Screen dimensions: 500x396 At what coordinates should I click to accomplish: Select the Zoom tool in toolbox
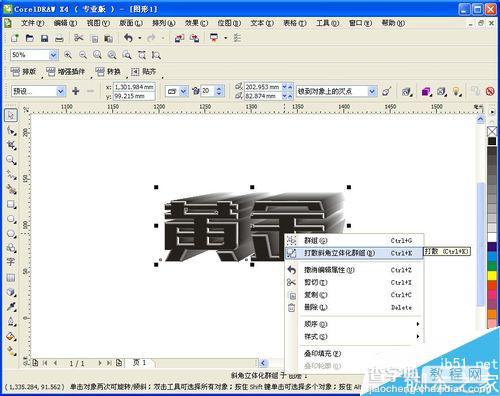pos(11,160)
